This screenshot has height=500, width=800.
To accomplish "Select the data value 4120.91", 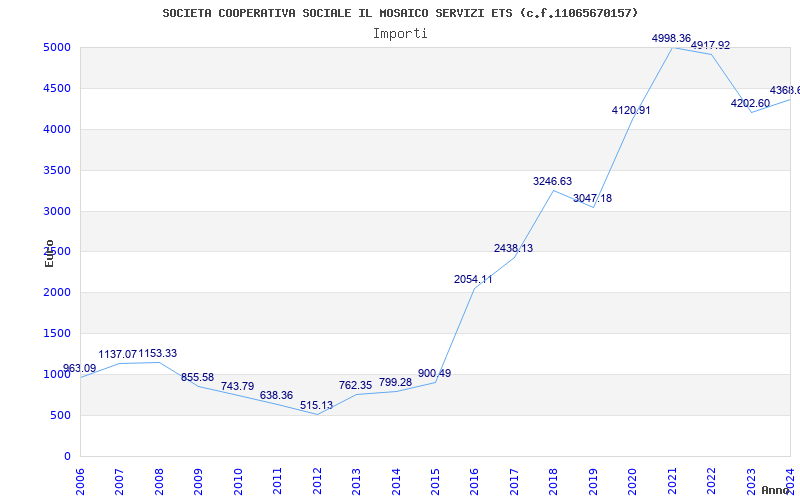I will 631,110.
